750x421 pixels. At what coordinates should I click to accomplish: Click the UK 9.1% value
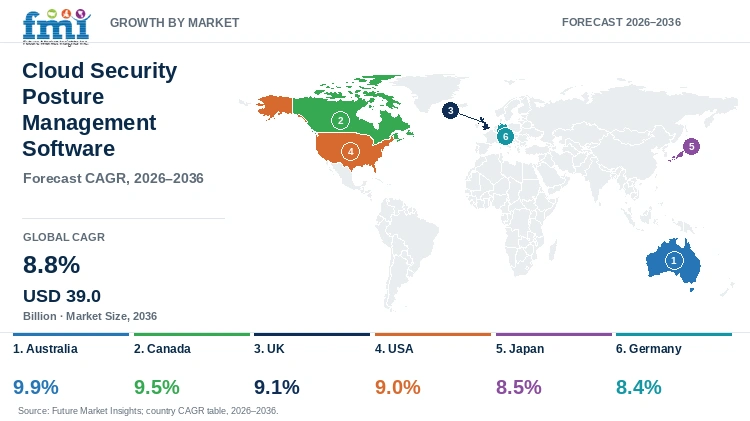tap(276, 387)
